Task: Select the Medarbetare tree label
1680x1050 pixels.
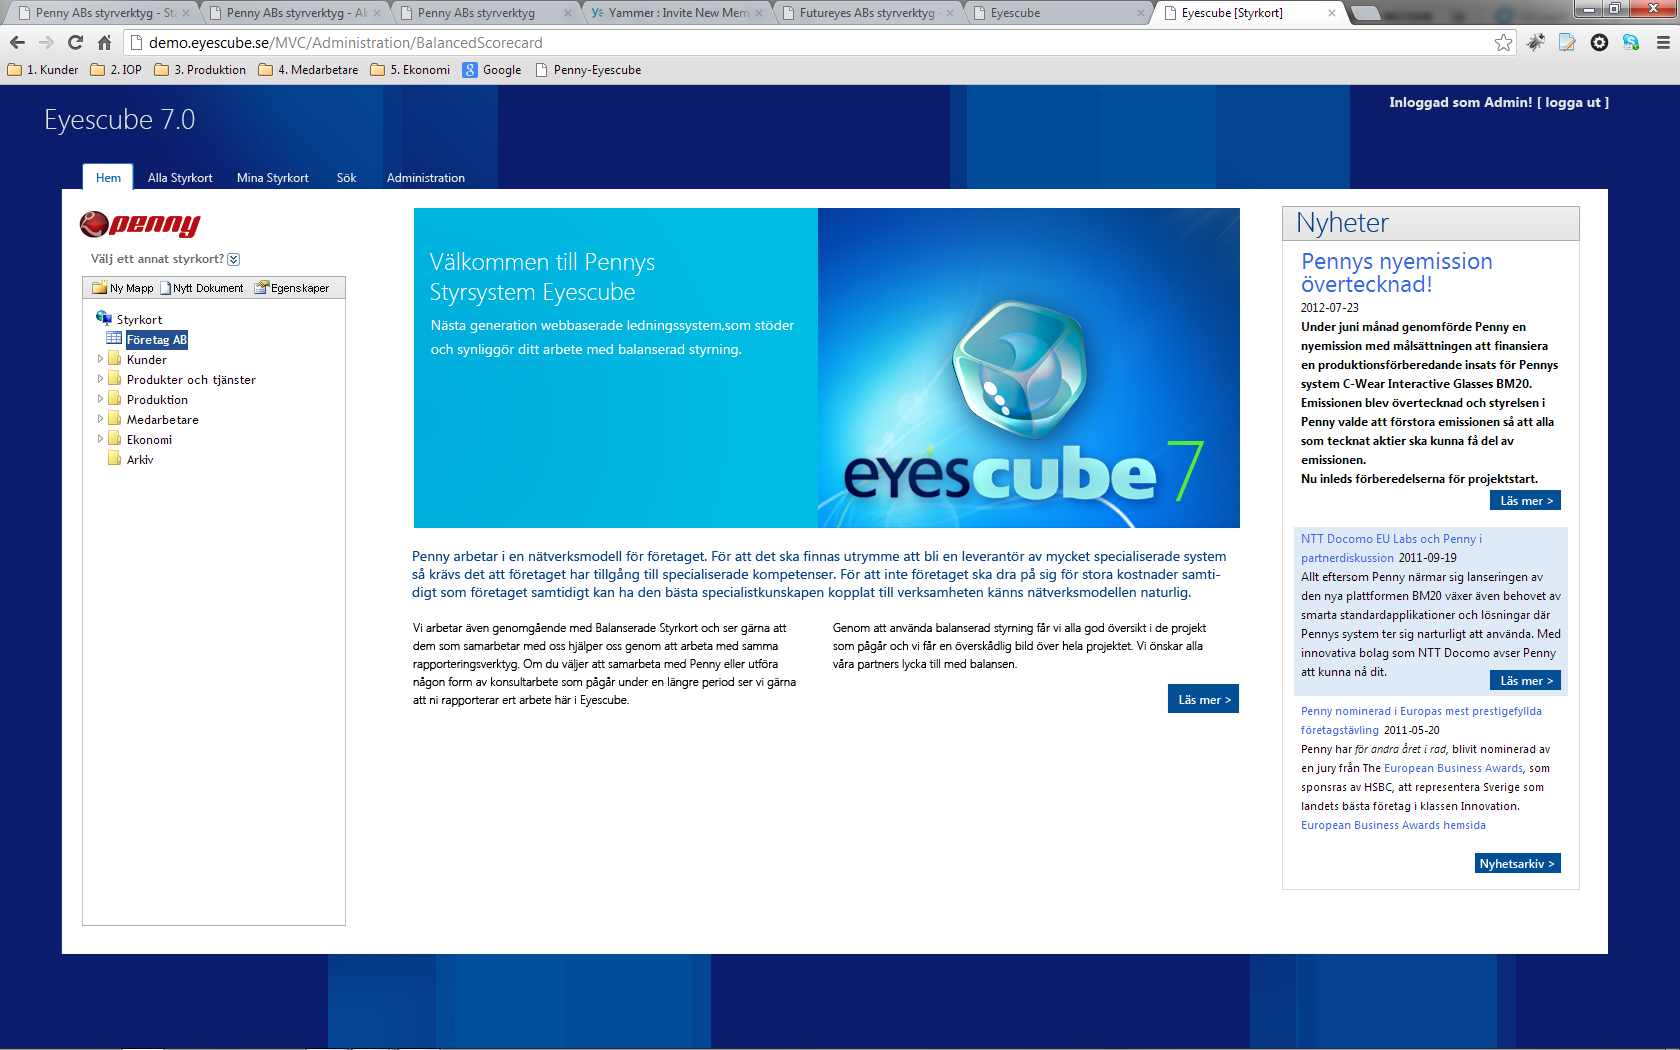Action: tap(162, 419)
